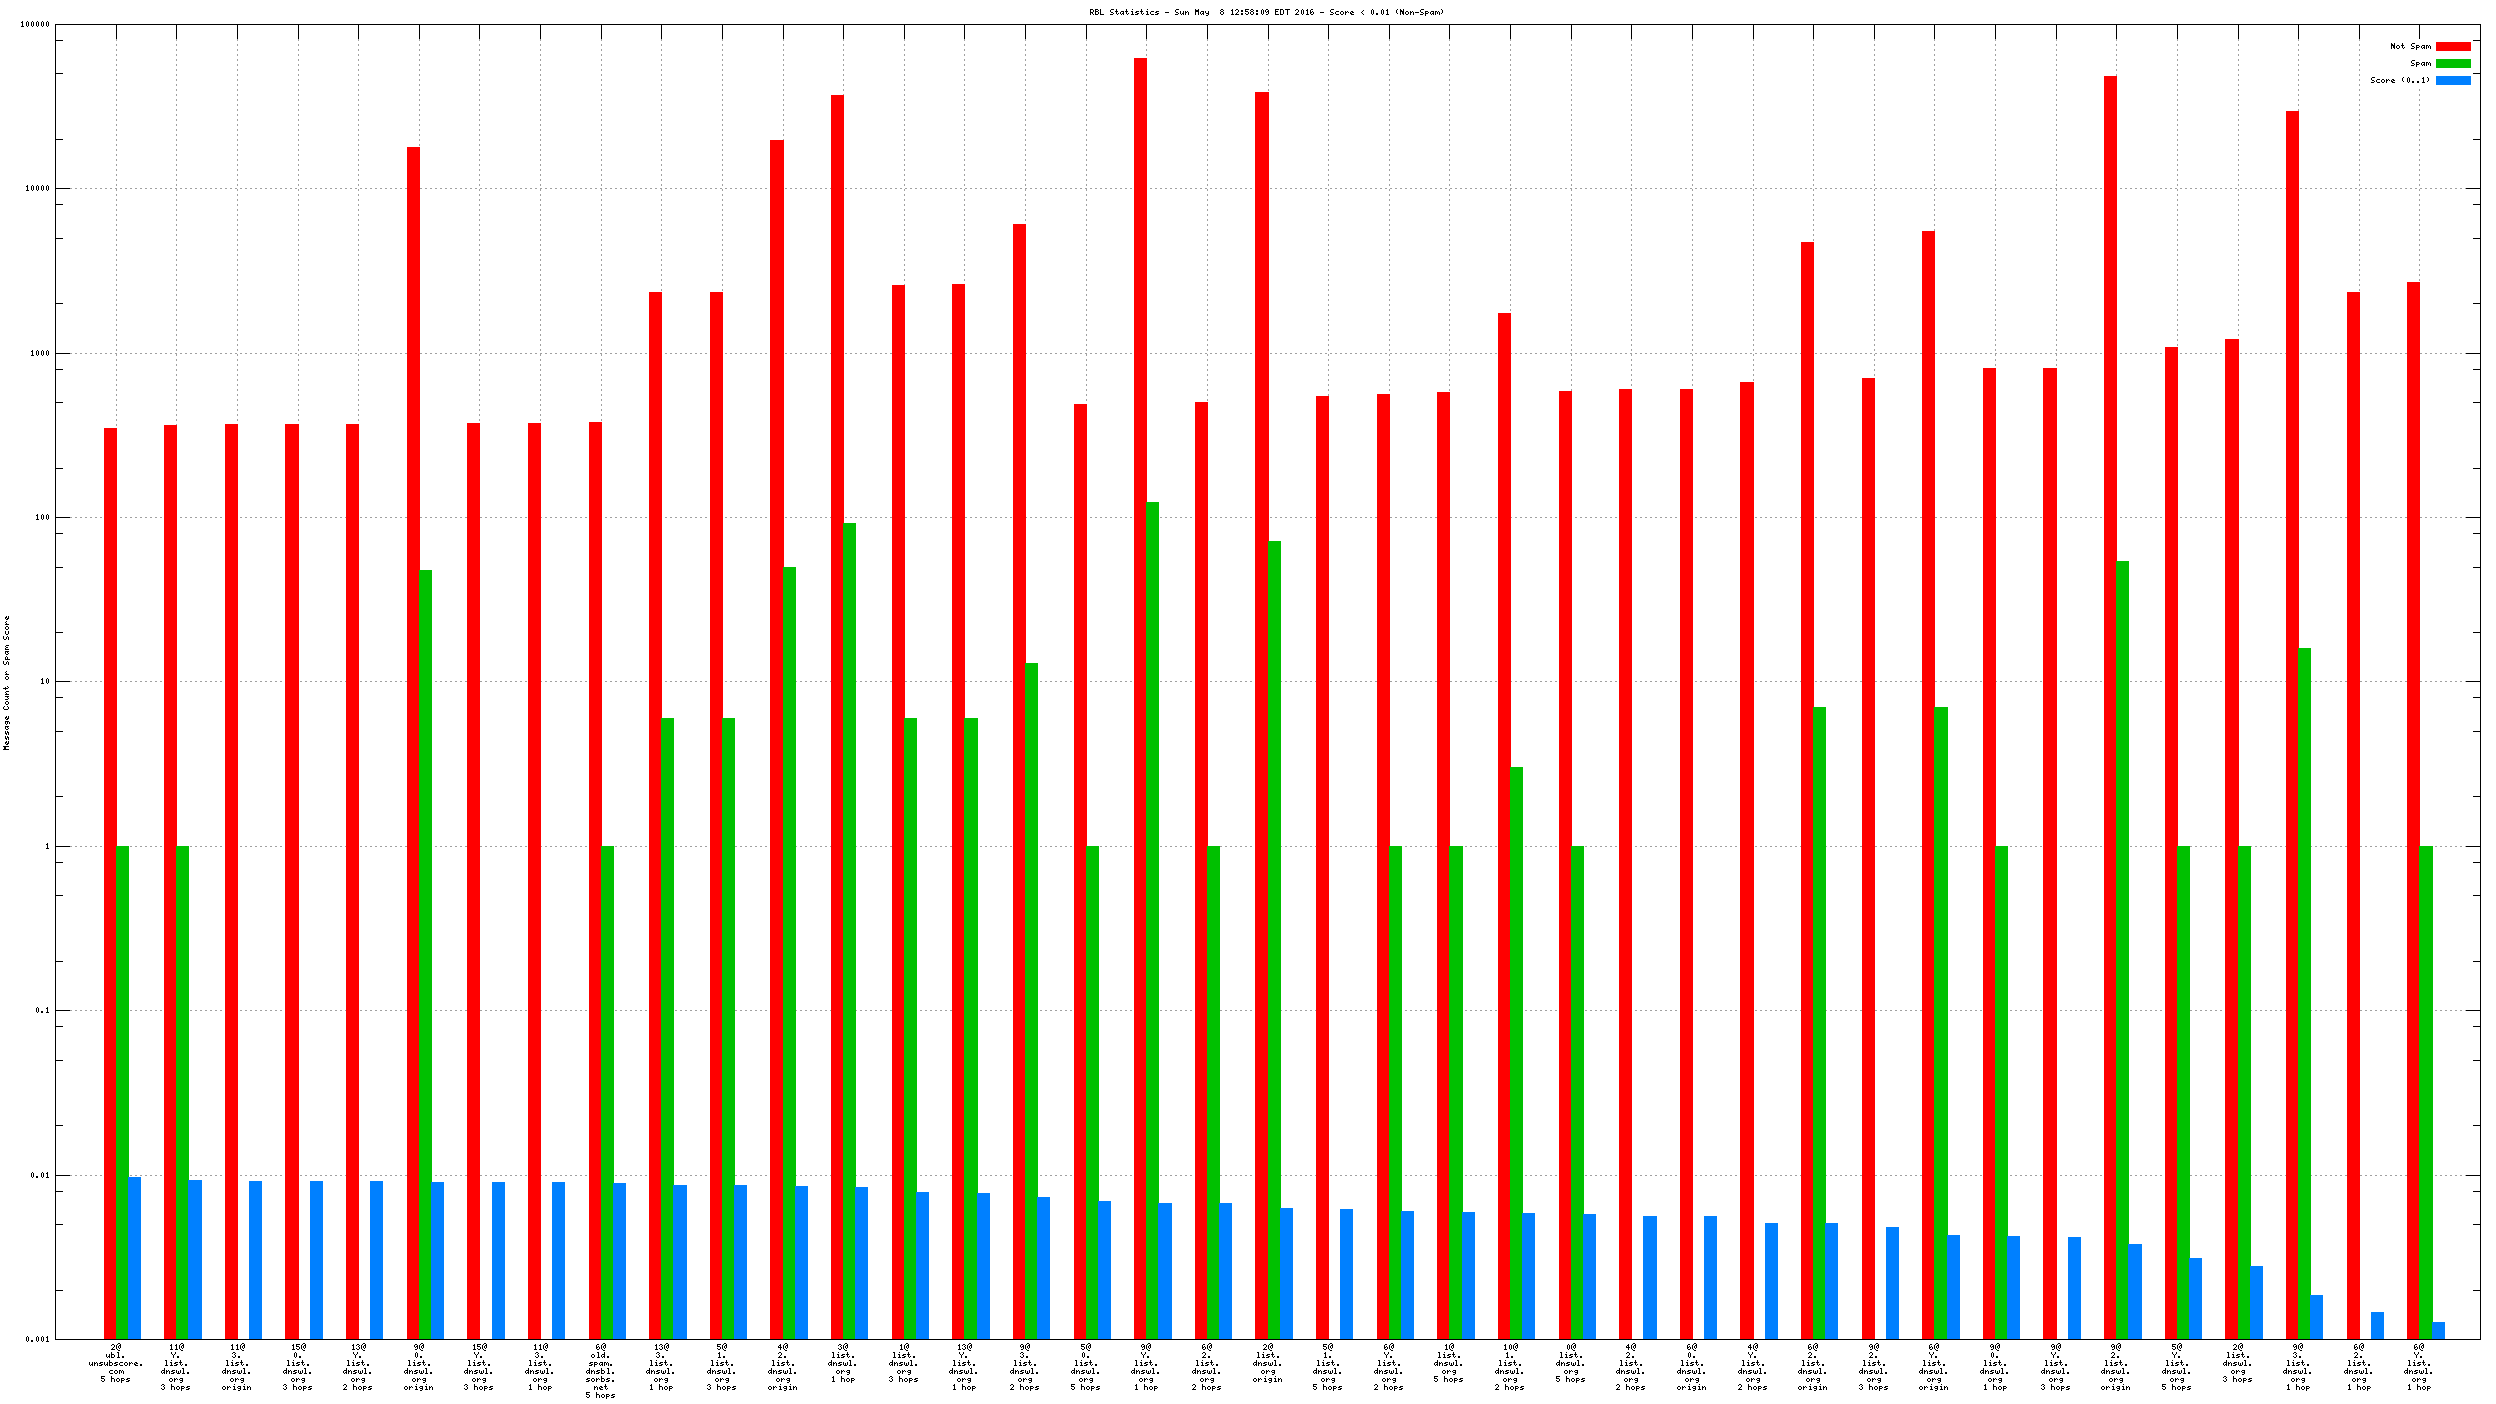Screen dimensions: 2496x1404
Task: Click the 'Message Count or Spam Score' axis title
Action: click(x=6, y=682)
